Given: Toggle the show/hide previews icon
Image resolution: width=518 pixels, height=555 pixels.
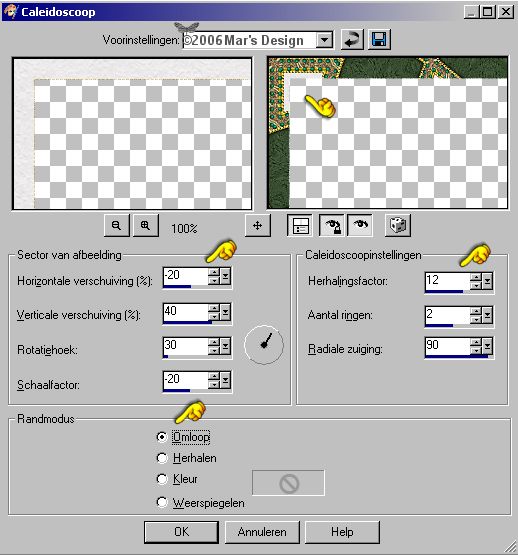Looking at the screenshot, I should (300, 225).
